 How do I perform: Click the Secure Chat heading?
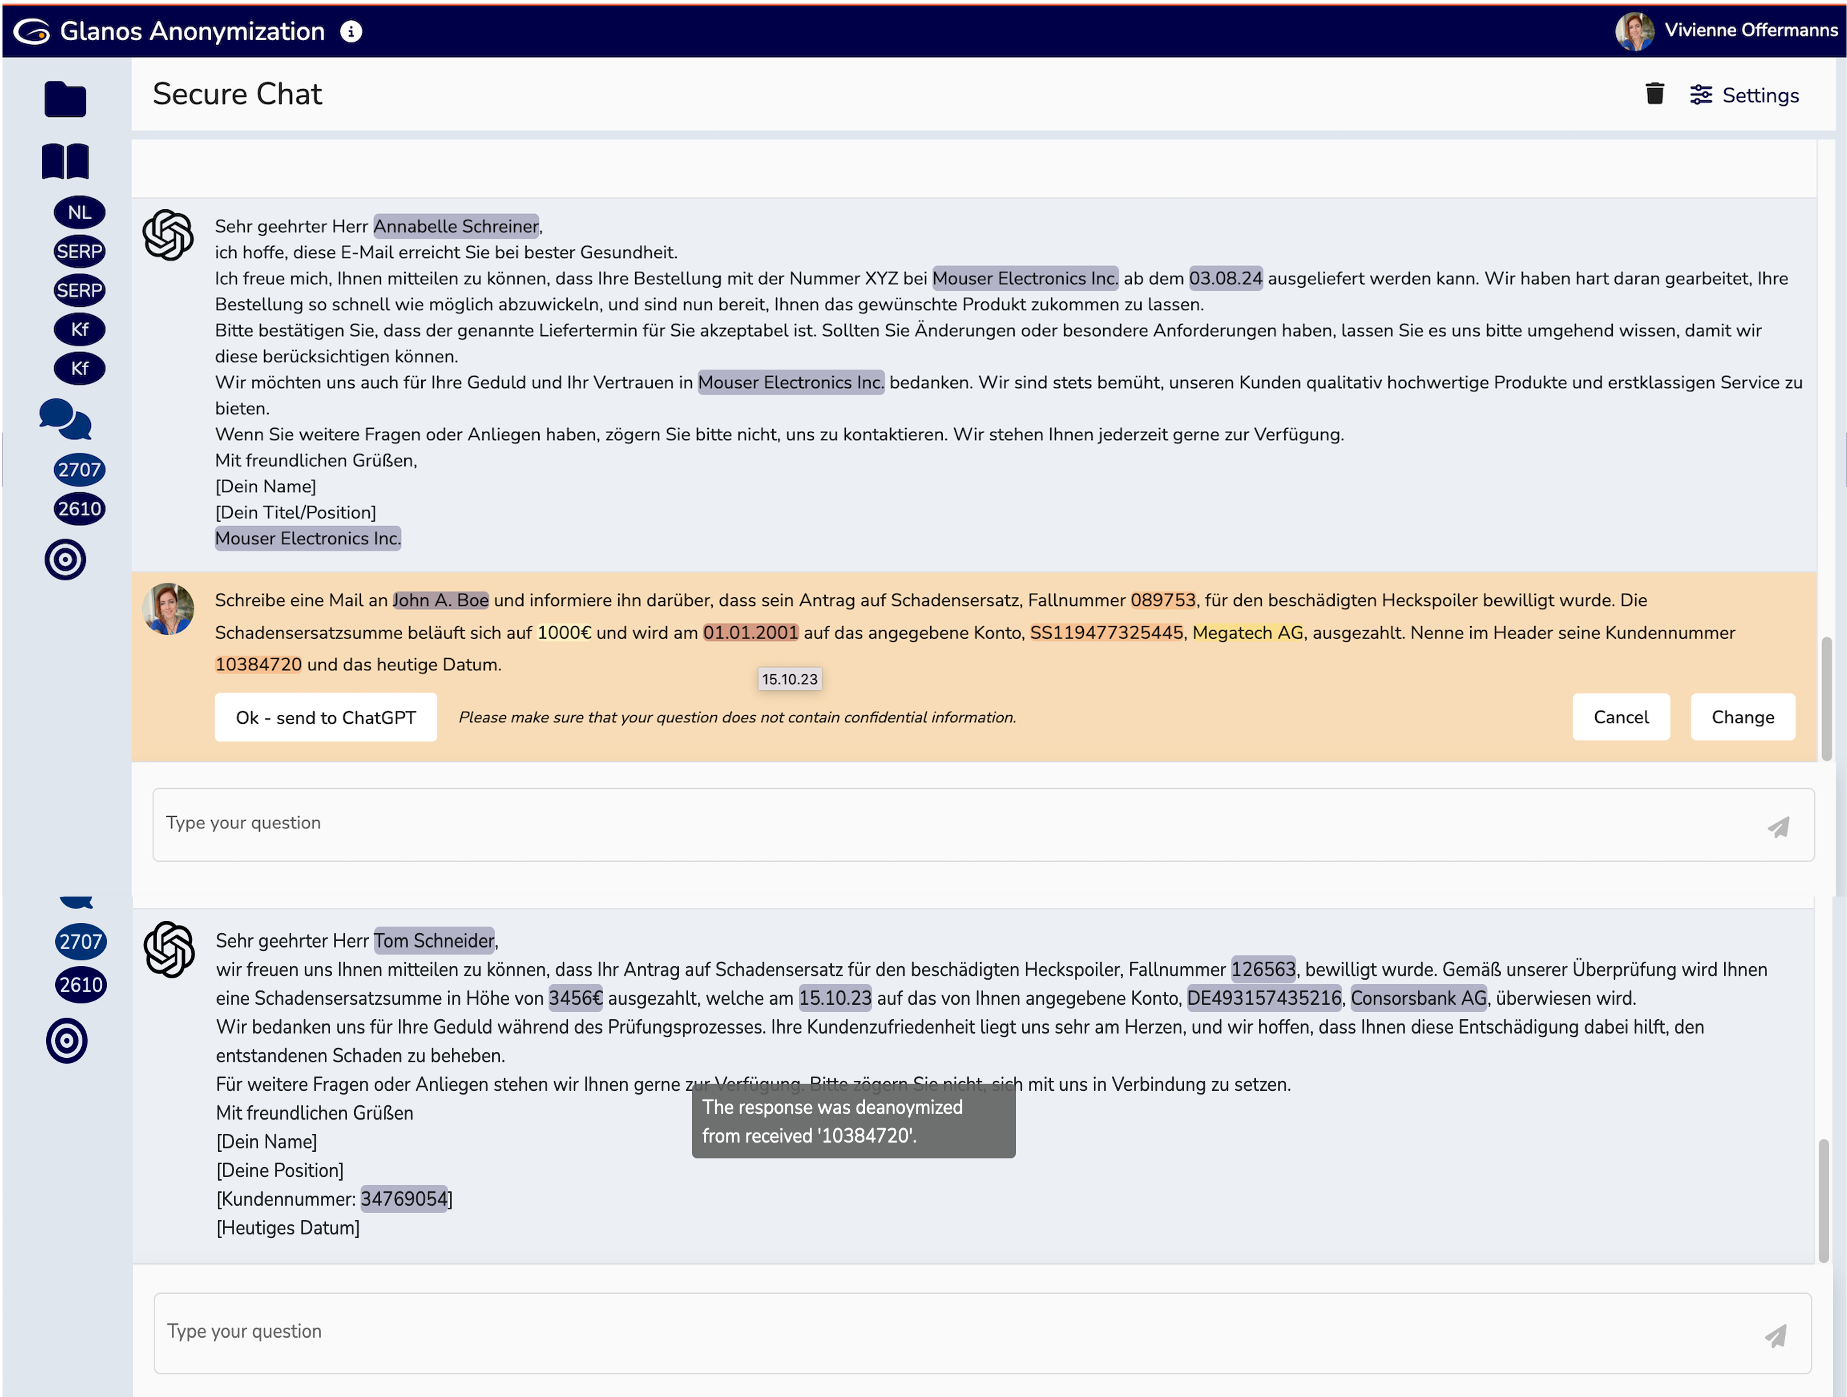[237, 94]
